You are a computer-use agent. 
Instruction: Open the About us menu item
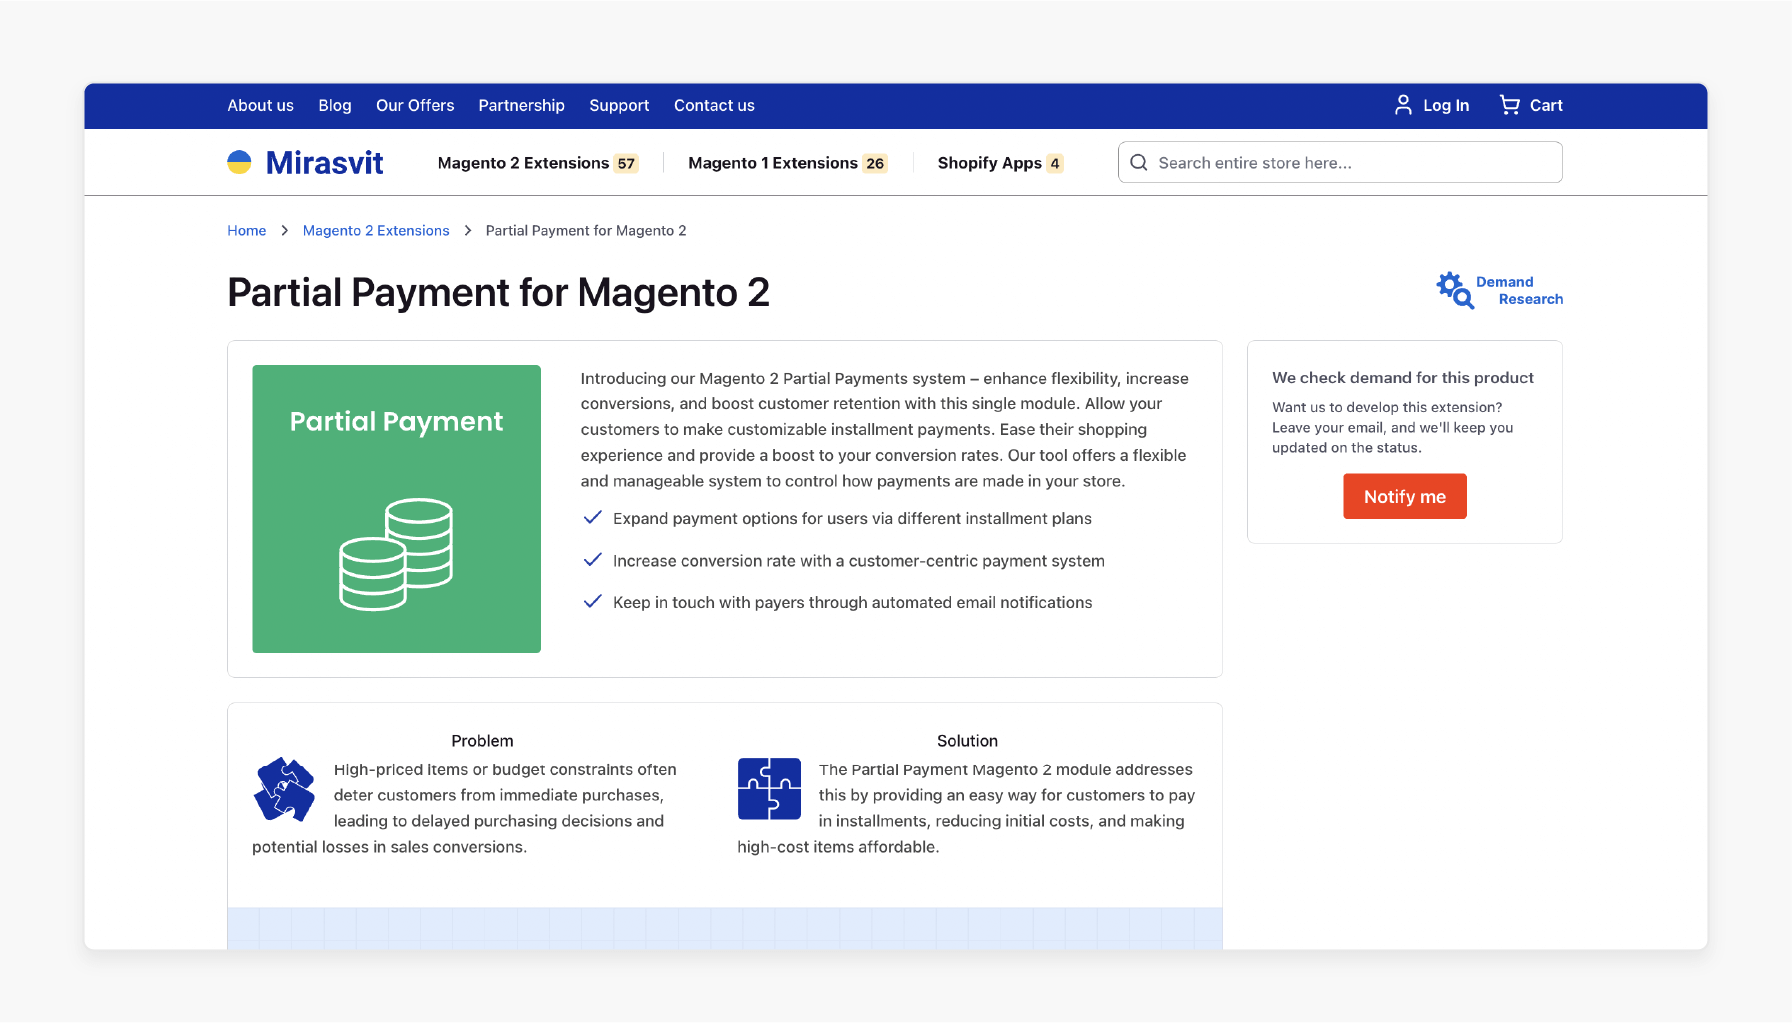coord(260,105)
